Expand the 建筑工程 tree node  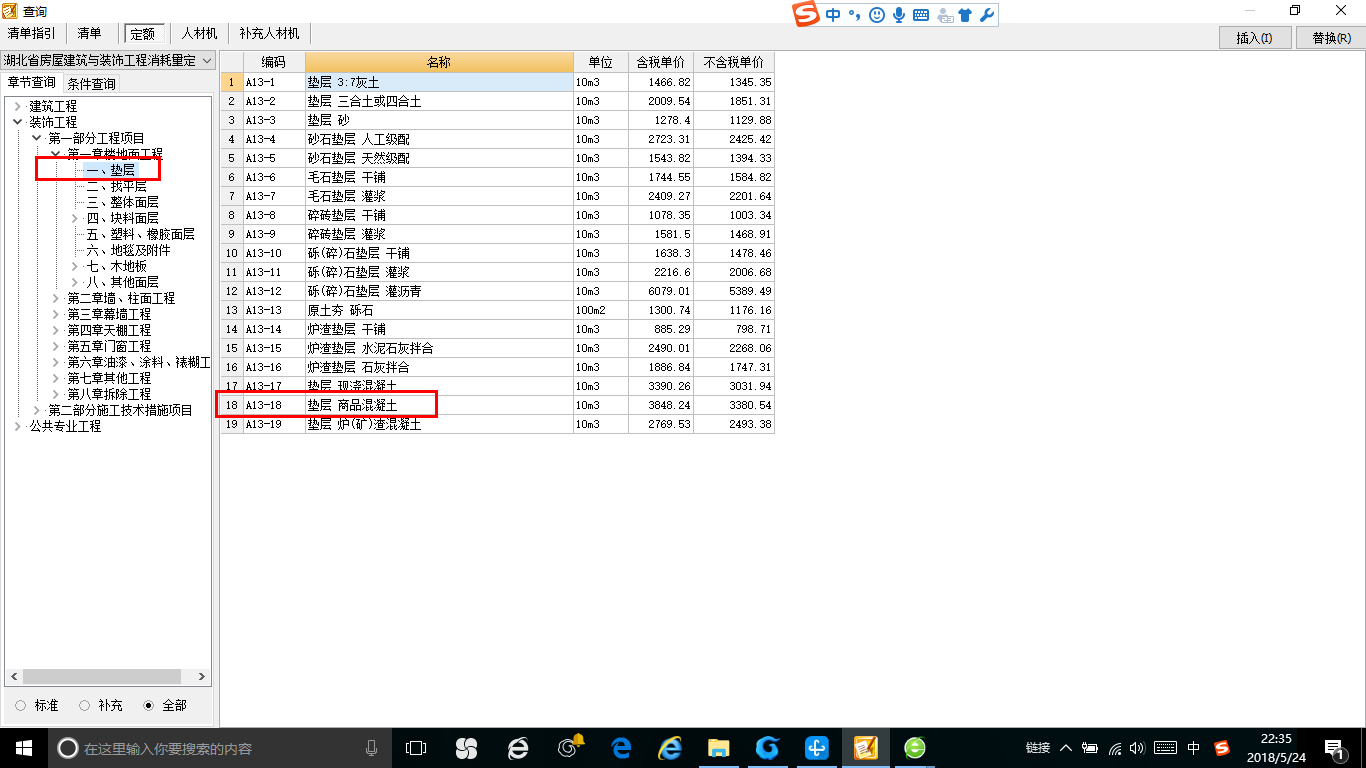[17, 106]
